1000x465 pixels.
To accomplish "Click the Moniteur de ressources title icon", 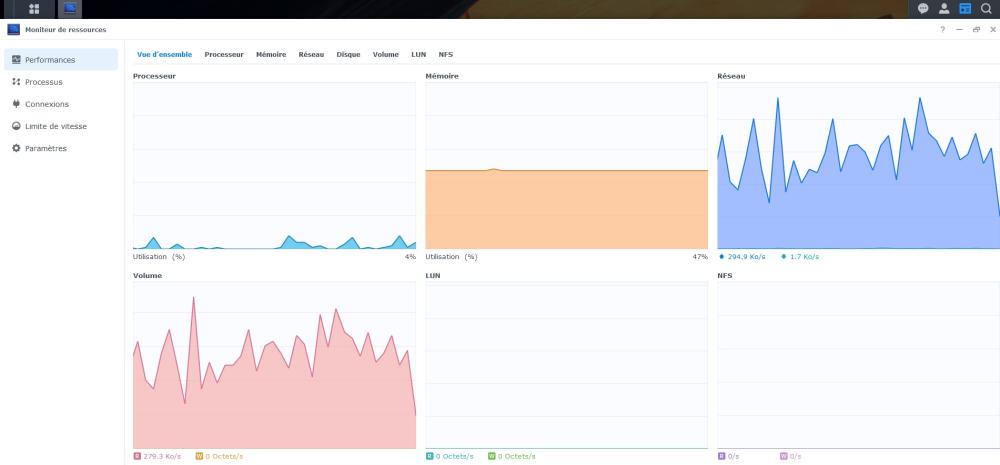I will 13,30.
